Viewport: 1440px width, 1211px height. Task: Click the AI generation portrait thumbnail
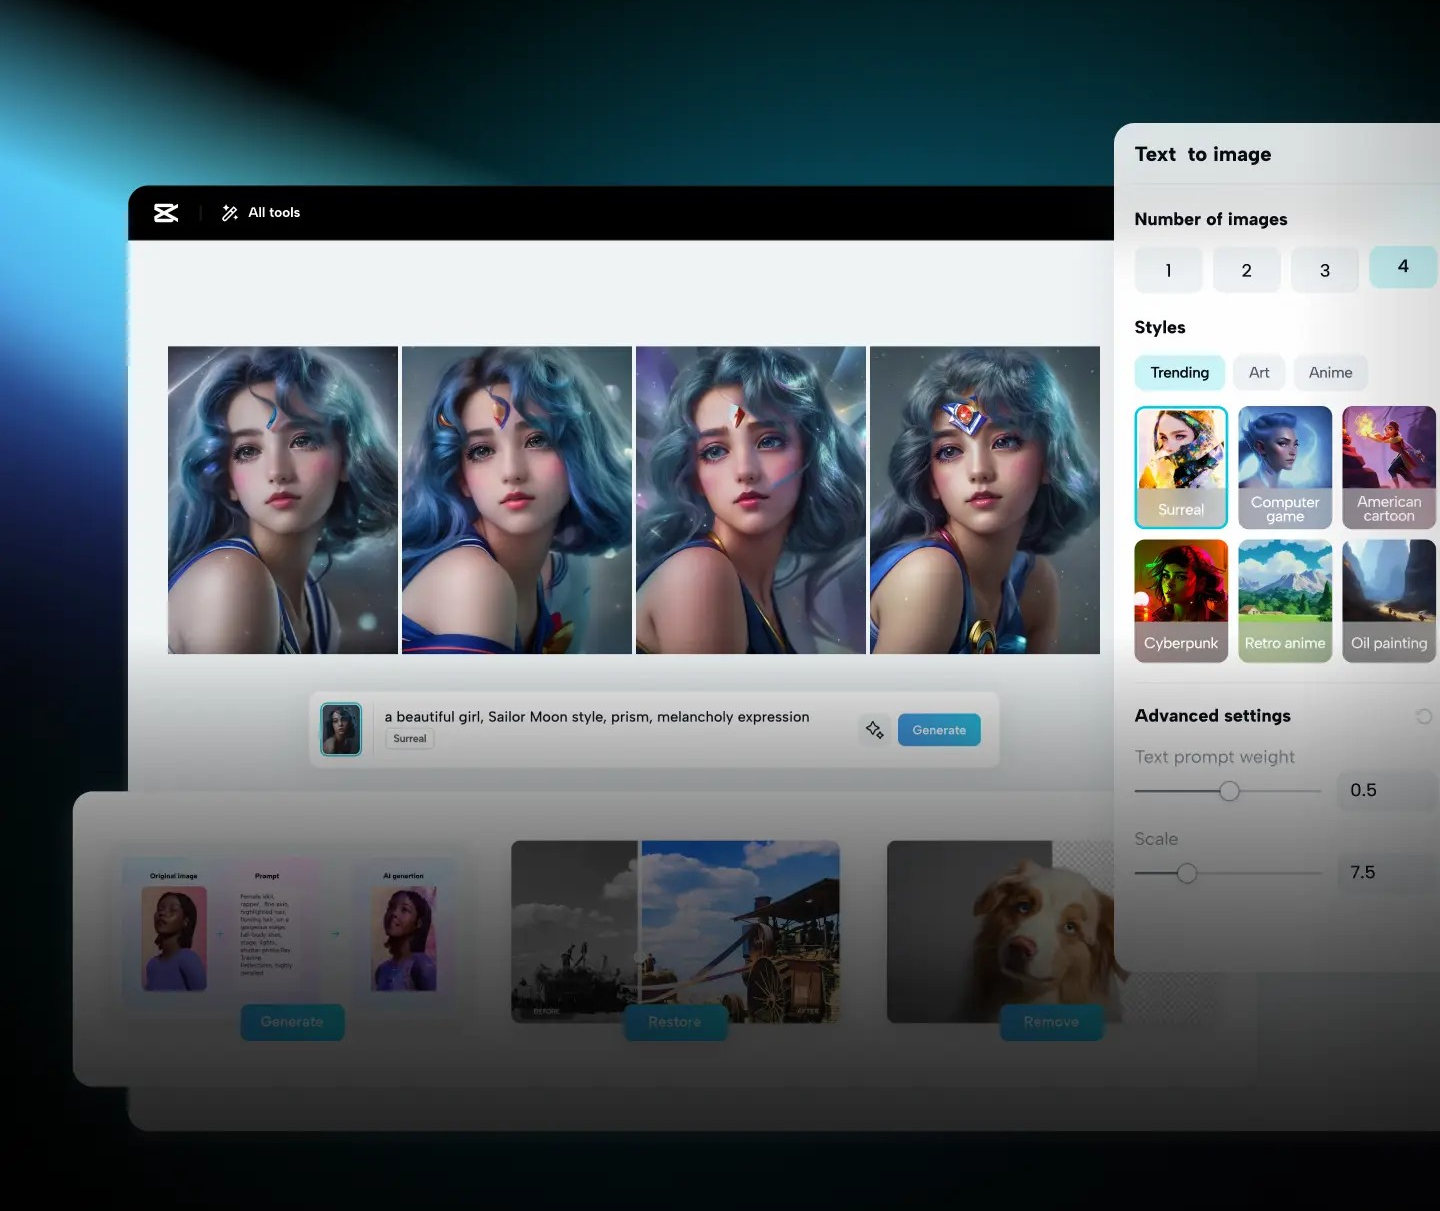(x=404, y=939)
